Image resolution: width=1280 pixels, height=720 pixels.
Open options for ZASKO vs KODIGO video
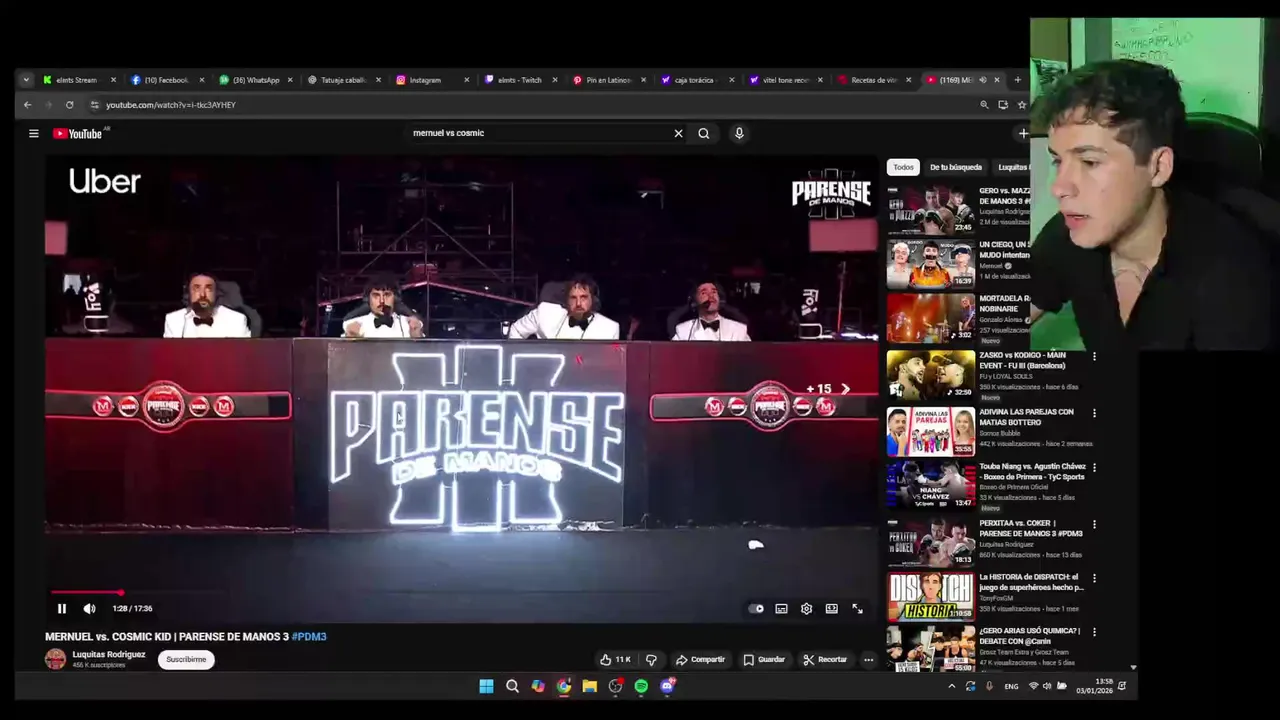[x=1094, y=357]
